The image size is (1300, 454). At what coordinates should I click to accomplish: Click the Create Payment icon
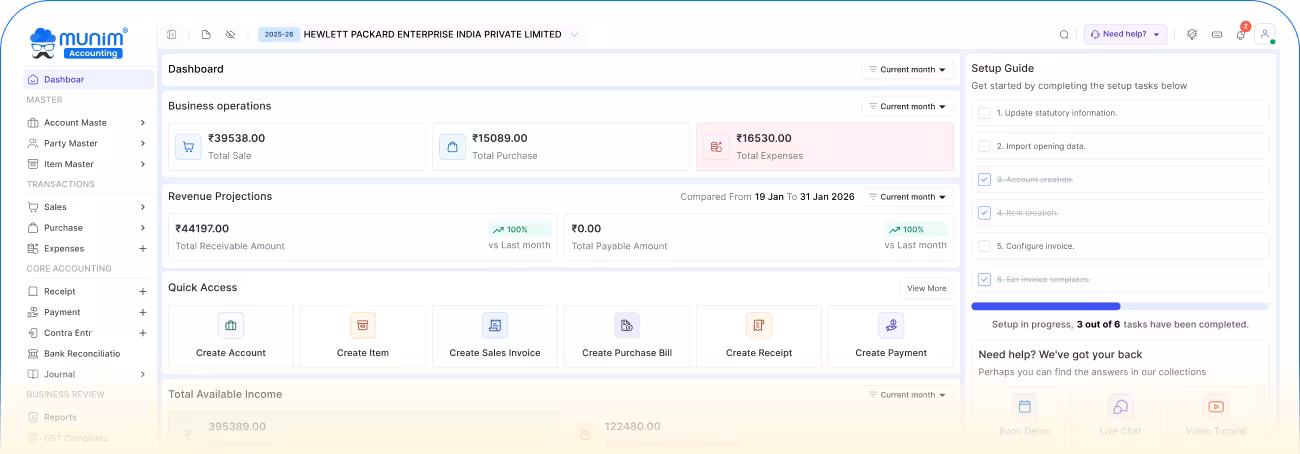(x=891, y=325)
